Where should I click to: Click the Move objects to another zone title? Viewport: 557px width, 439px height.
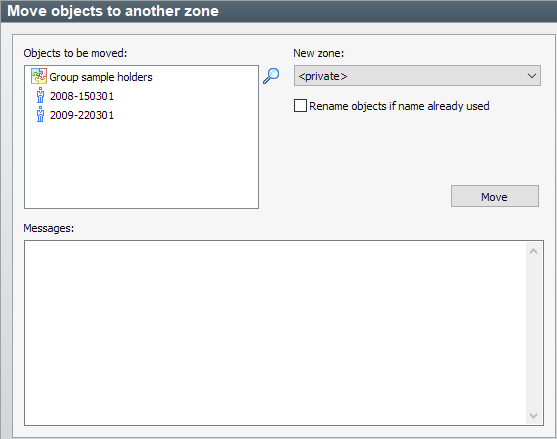tap(113, 11)
